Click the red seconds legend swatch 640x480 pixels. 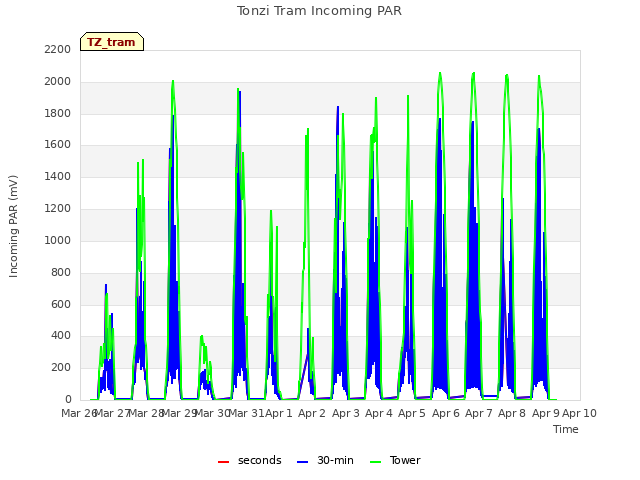click(223, 462)
